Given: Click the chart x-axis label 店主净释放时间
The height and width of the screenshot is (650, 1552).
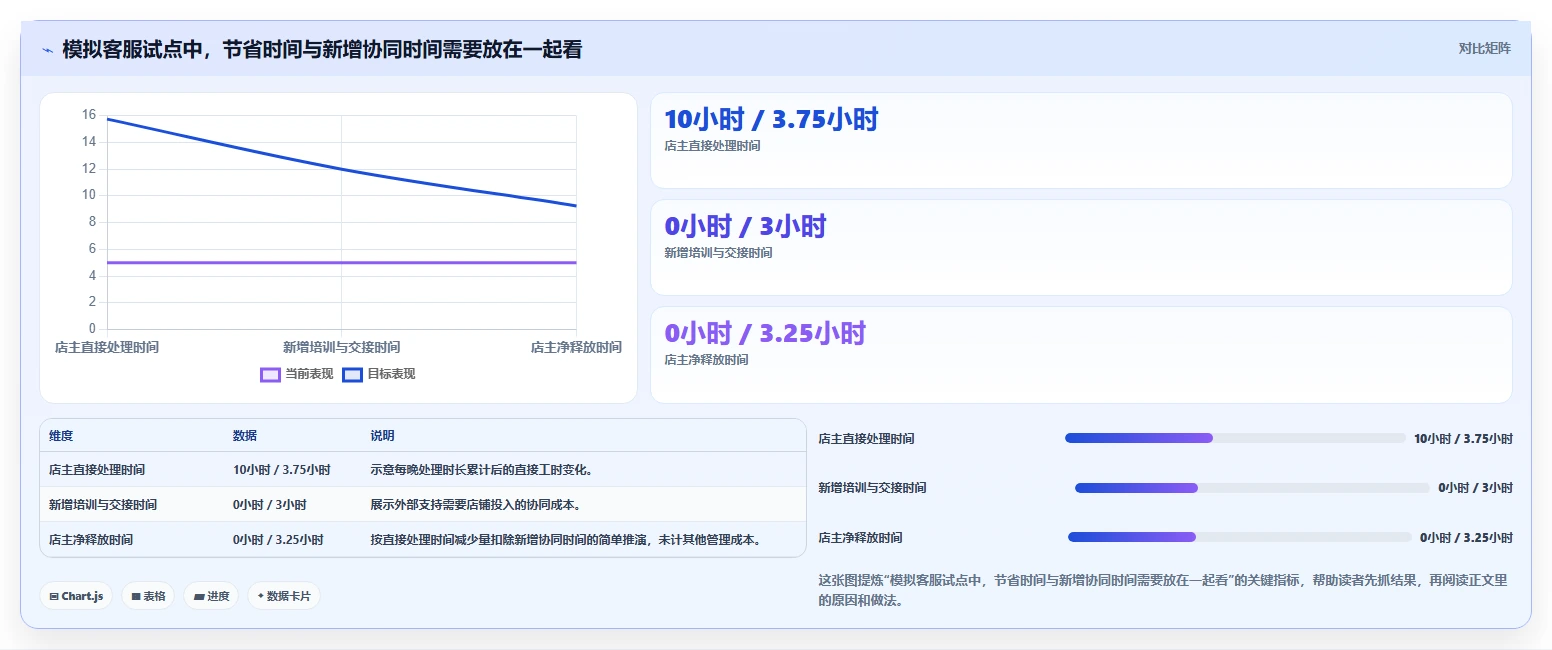Looking at the screenshot, I should (x=576, y=347).
